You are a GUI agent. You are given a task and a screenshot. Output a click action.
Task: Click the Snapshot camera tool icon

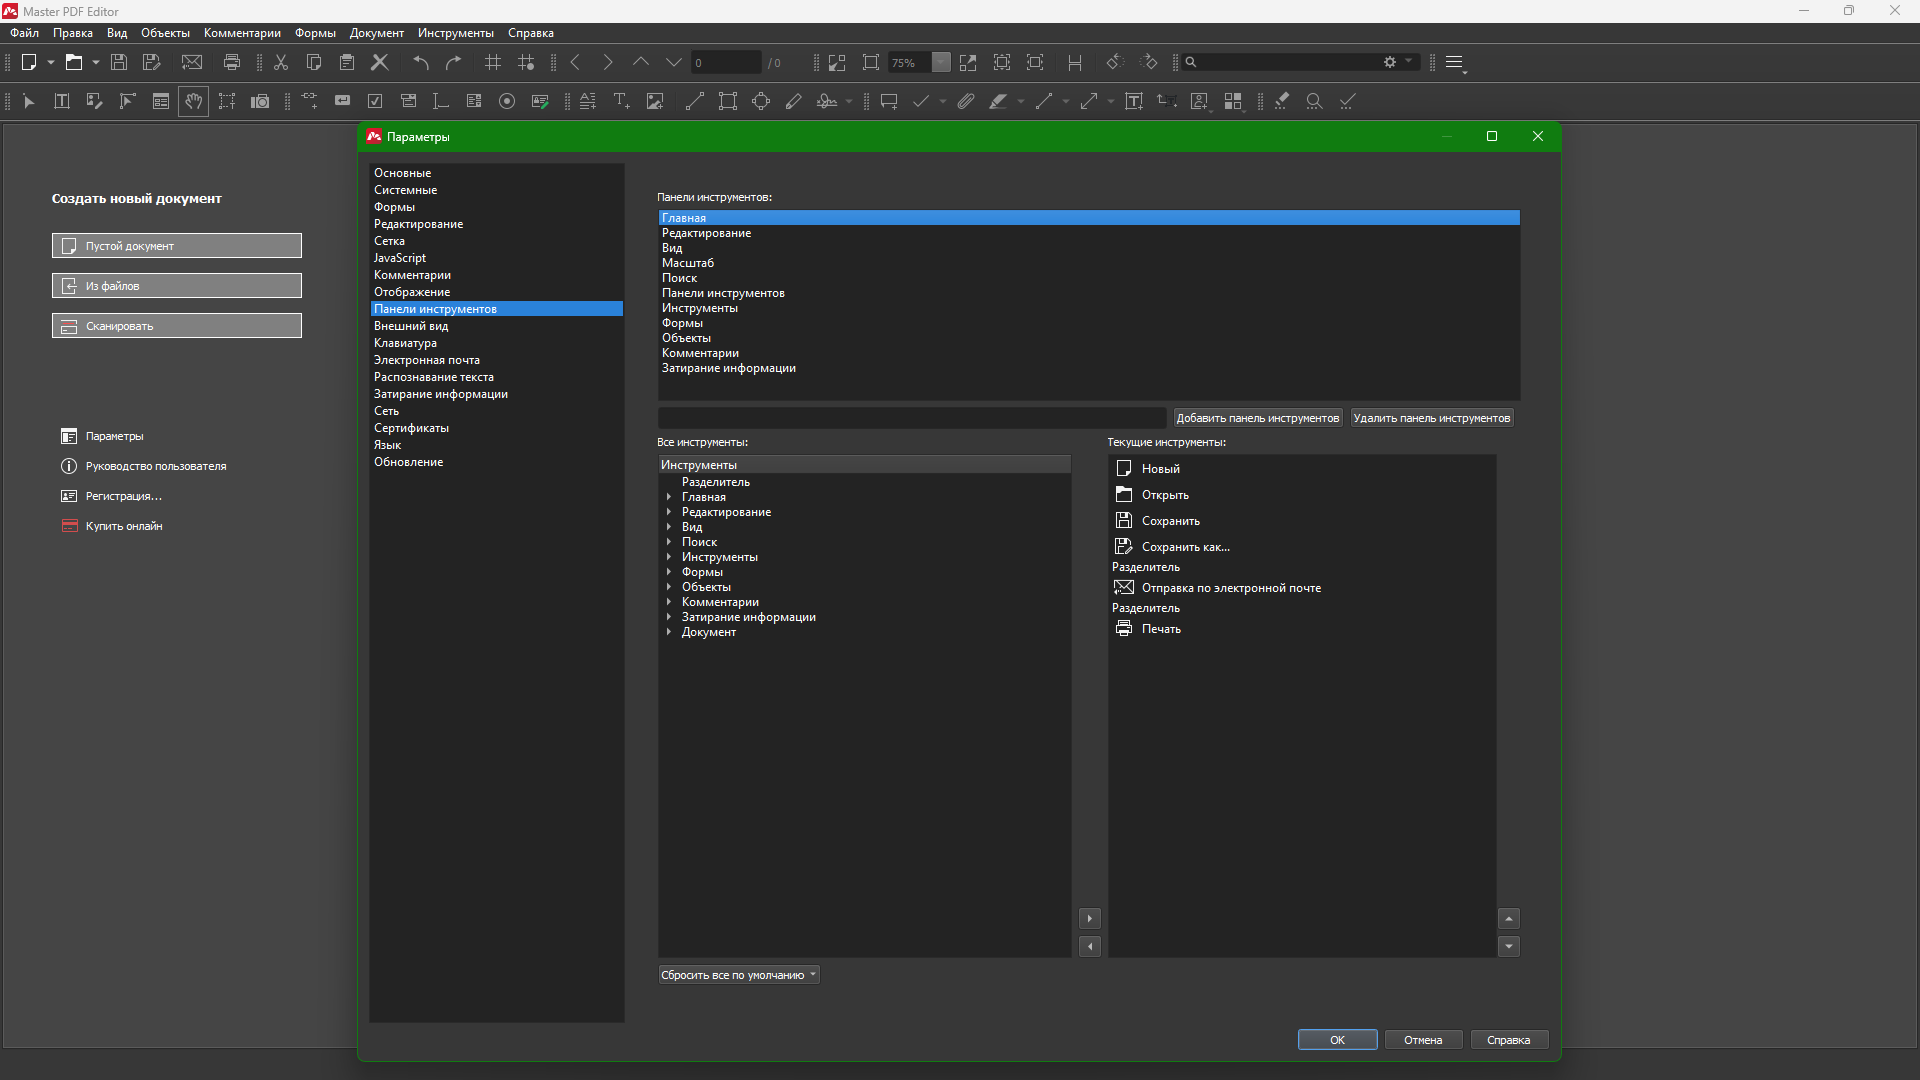click(260, 101)
